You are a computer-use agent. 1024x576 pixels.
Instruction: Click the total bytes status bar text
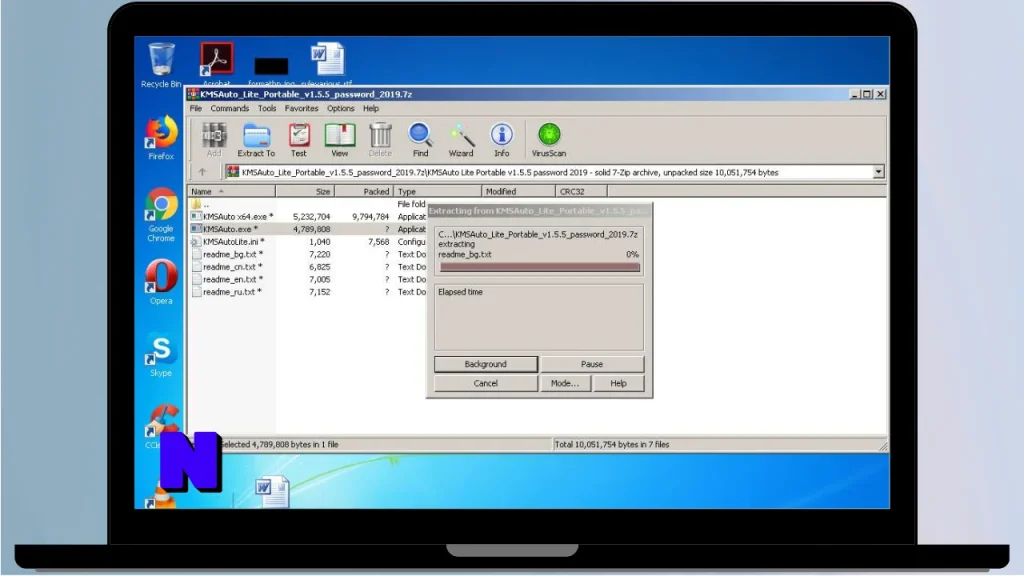(x=612, y=444)
